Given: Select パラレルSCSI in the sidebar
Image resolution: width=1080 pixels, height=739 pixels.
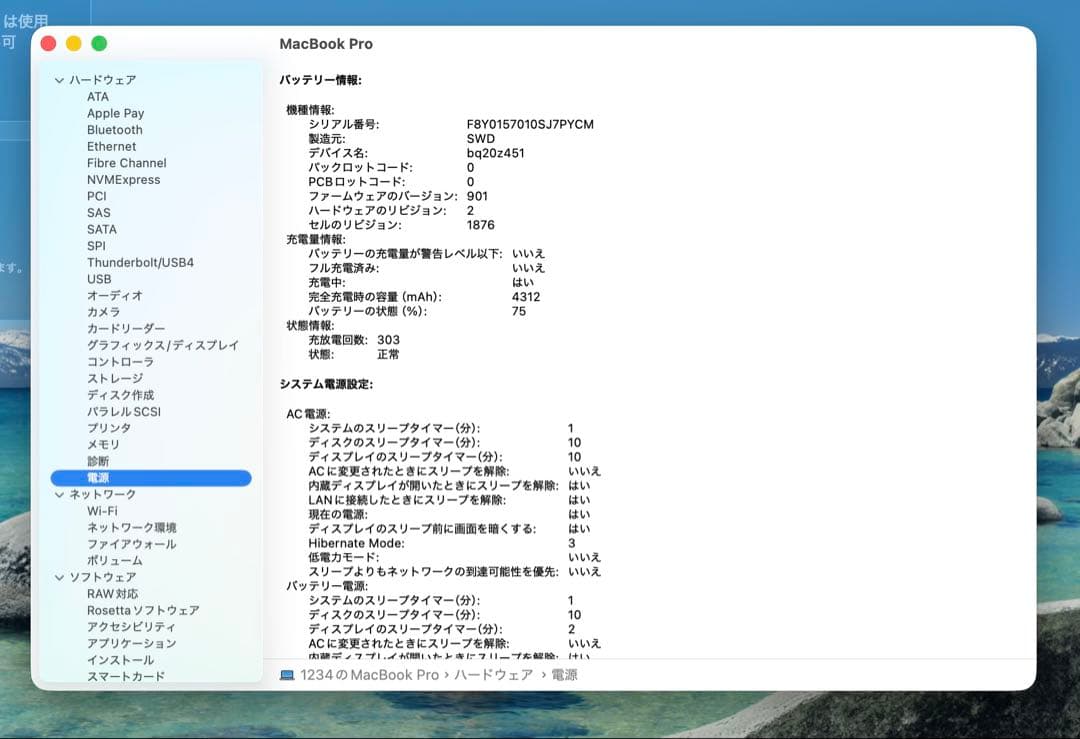Looking at the screenshot, I should coord(124,411).
